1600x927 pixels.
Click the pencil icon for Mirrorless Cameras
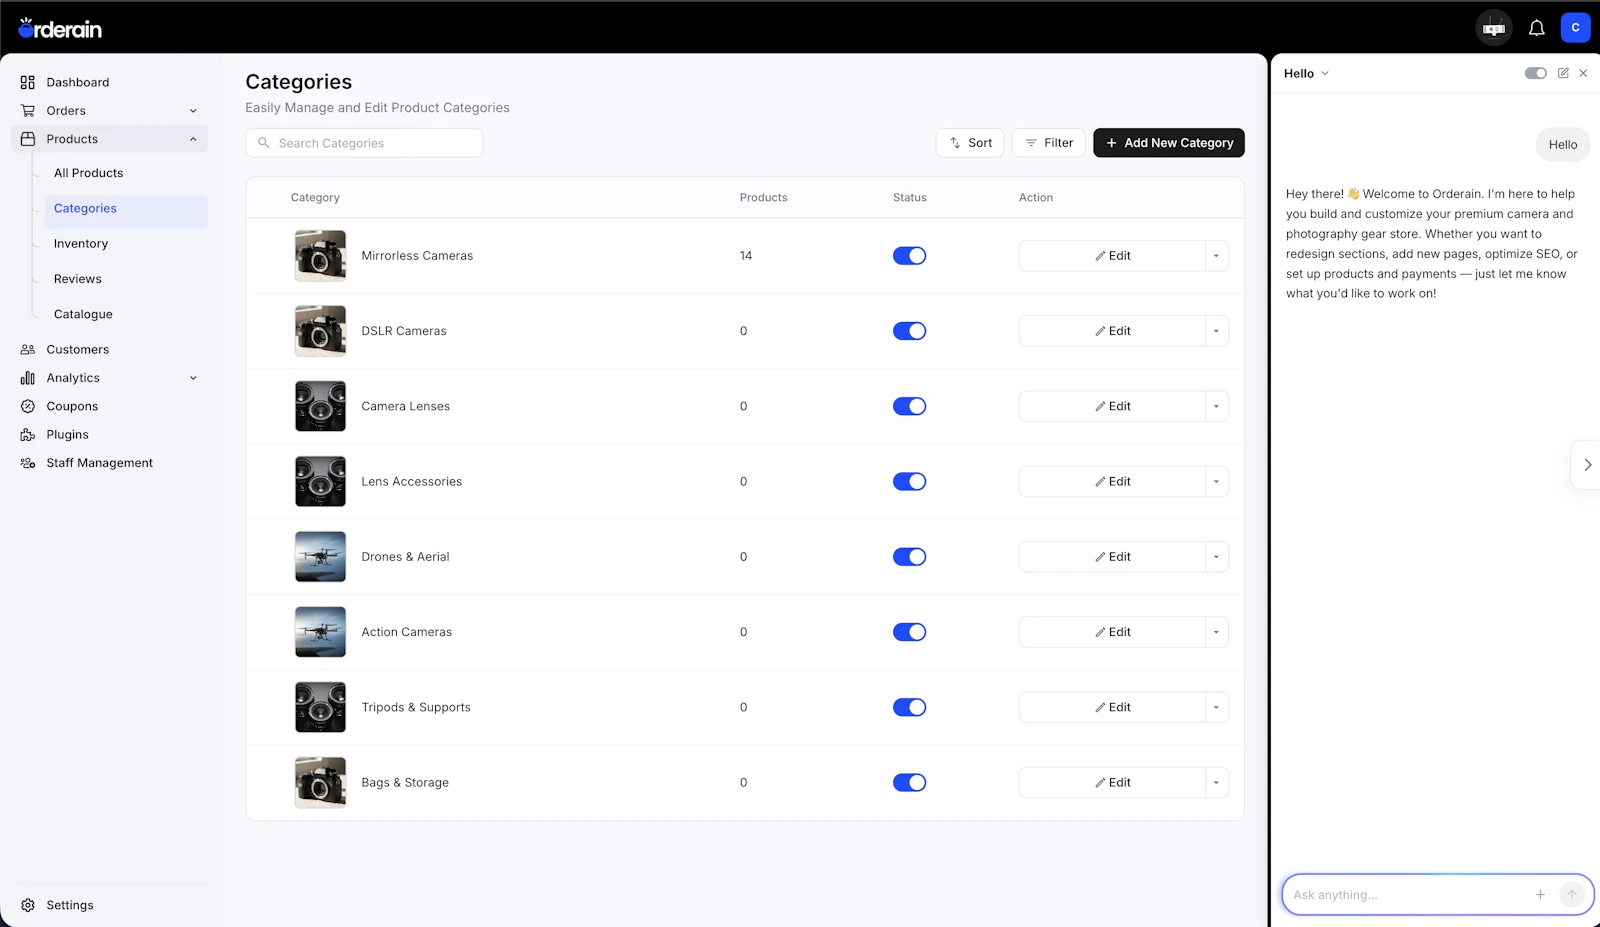tap(1100, 256)
